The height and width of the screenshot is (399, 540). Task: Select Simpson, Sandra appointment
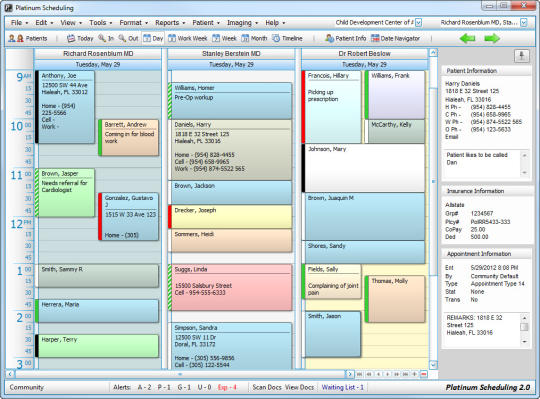click(230, 346)
